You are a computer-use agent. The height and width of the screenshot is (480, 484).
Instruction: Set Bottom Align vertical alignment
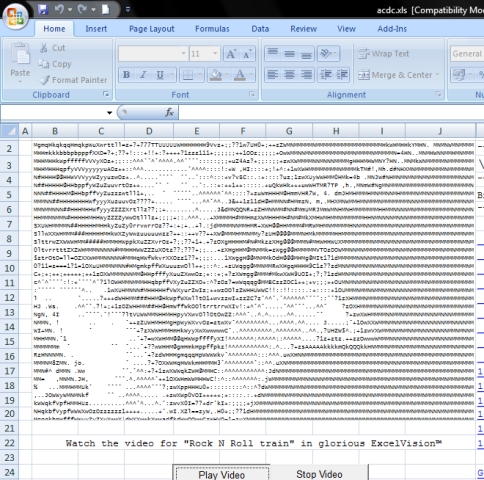pyautogui.click(x=306, y=53)
